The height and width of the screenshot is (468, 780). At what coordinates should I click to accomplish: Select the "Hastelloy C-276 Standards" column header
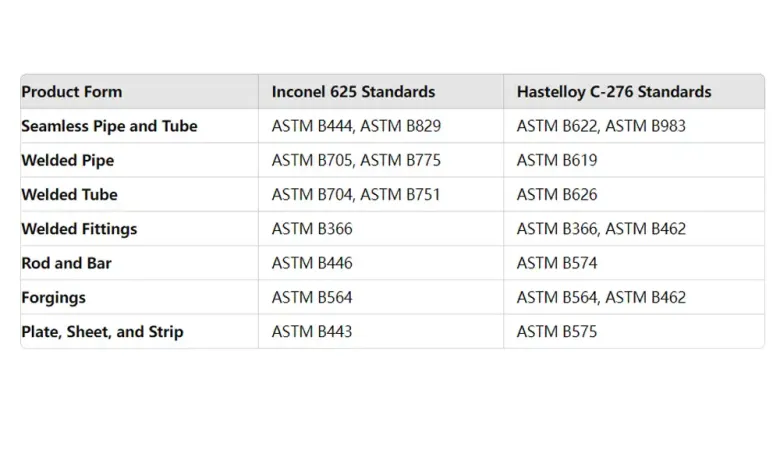[x=614, y=92]
